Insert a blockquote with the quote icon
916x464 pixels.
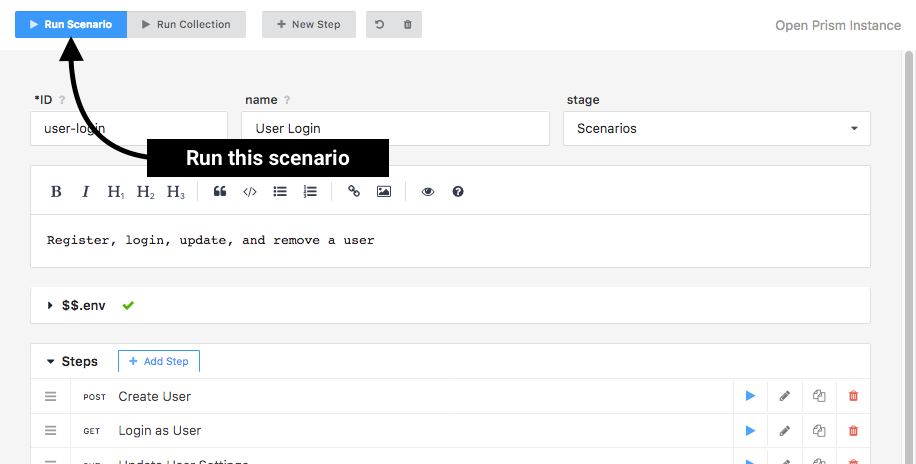[220, 192]
